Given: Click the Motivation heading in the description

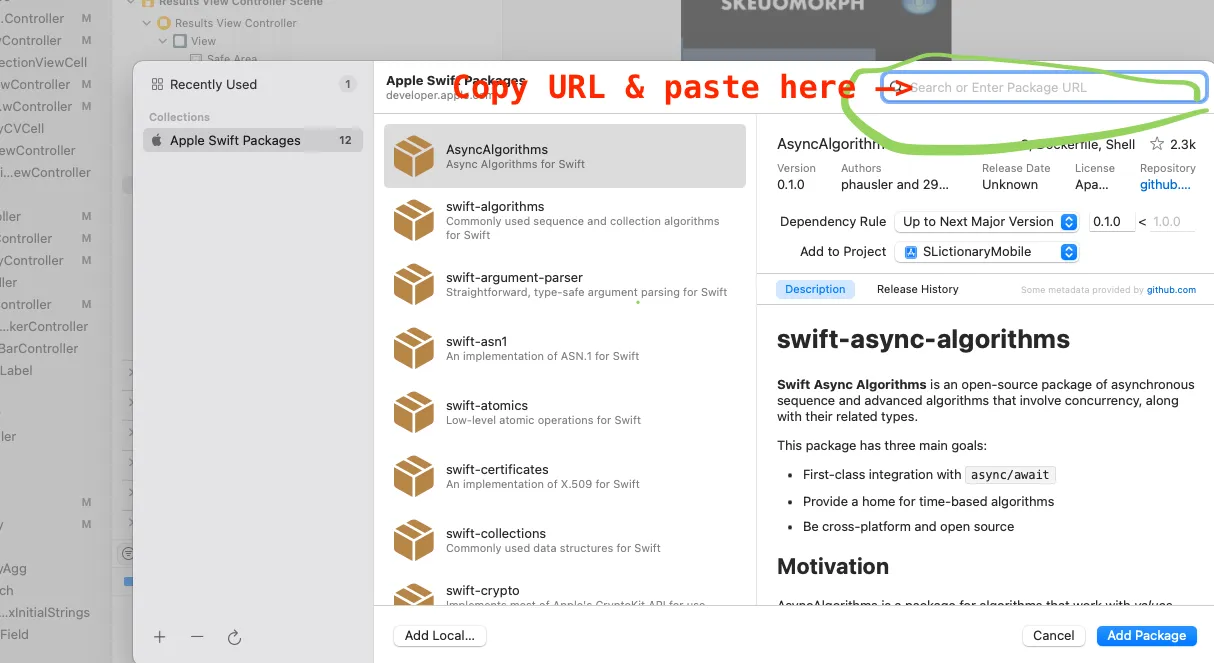Looking at the screenshot, I should [x=833, y=566].
